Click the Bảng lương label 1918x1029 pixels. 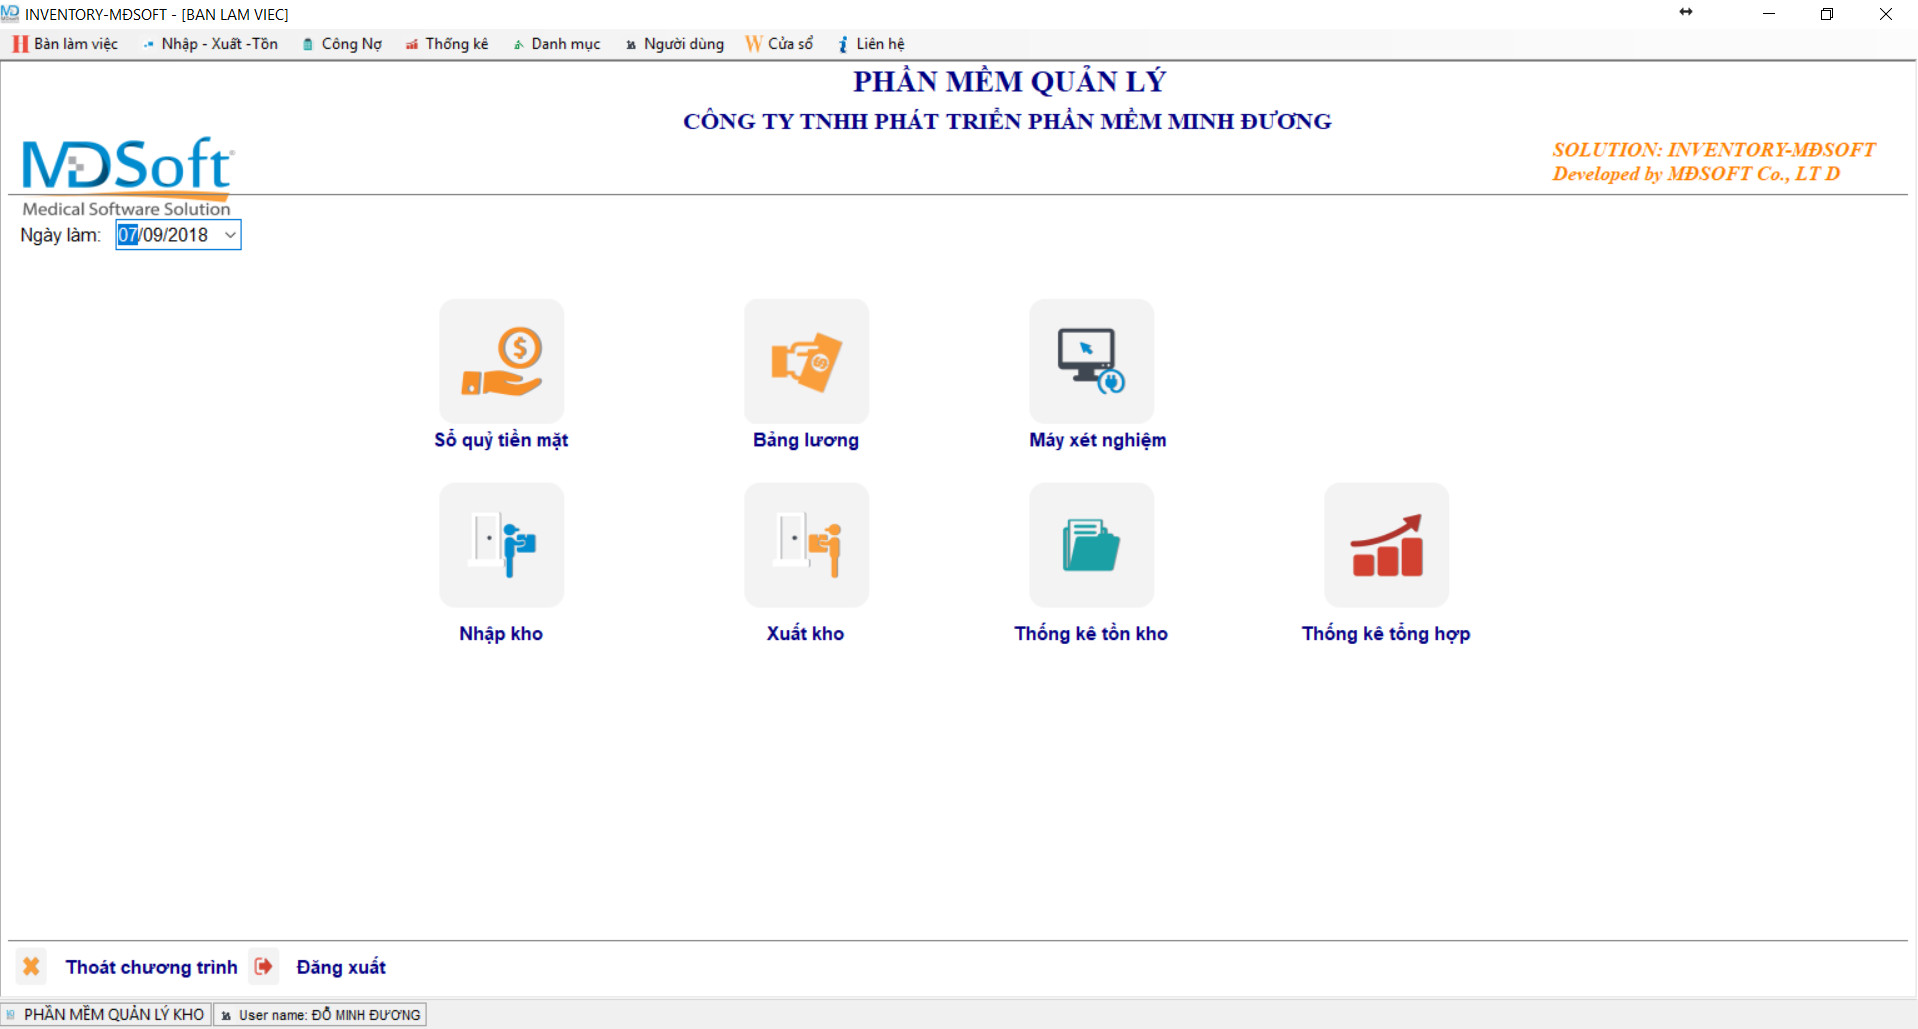click(806, 440)
